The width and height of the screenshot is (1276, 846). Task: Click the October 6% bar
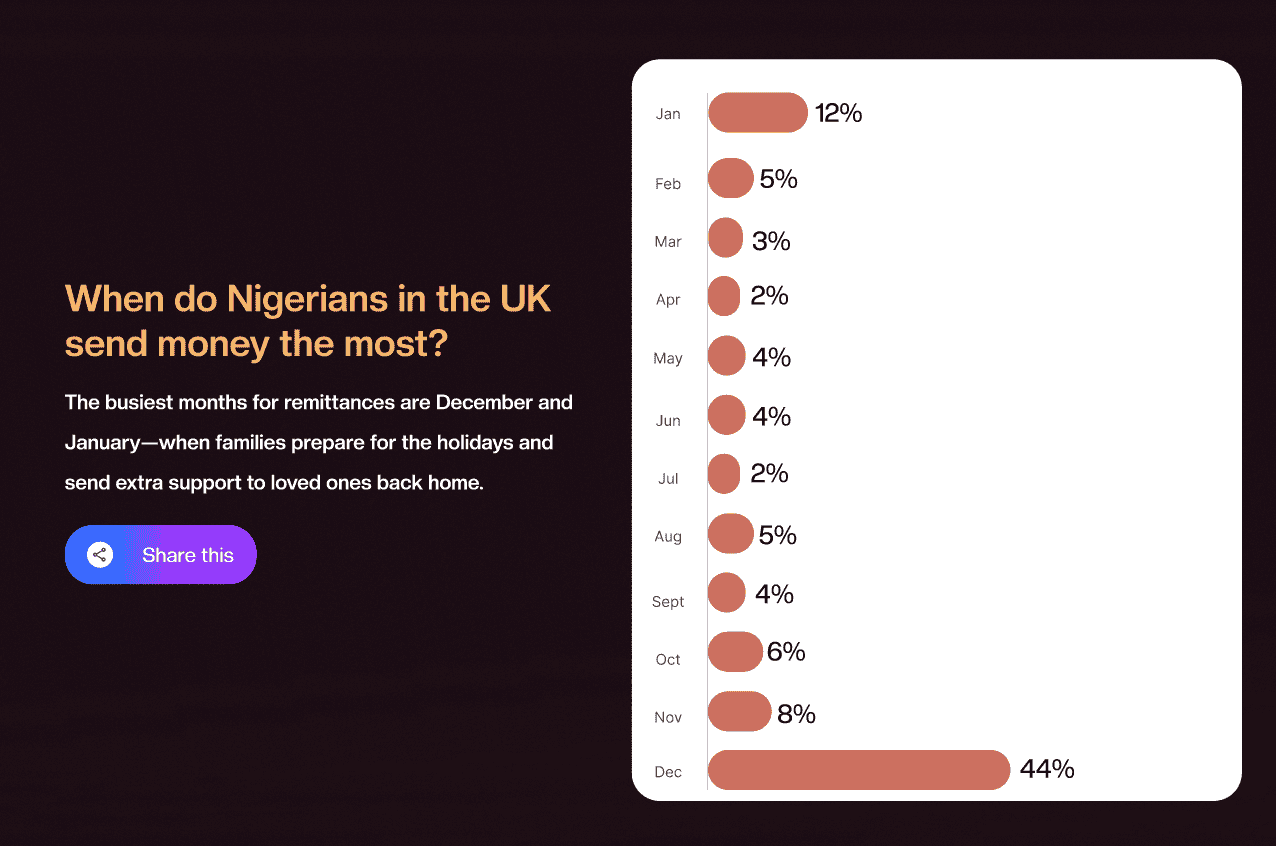click(x=734, y=652)
